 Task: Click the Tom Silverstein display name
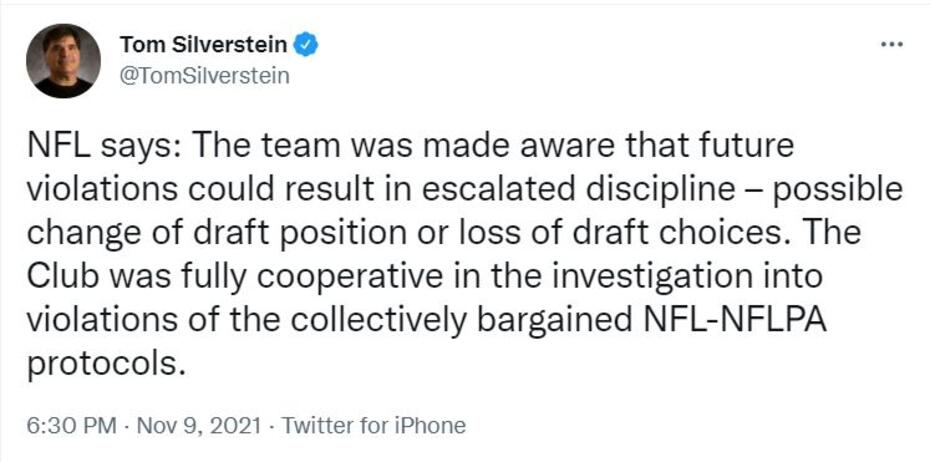203,44
